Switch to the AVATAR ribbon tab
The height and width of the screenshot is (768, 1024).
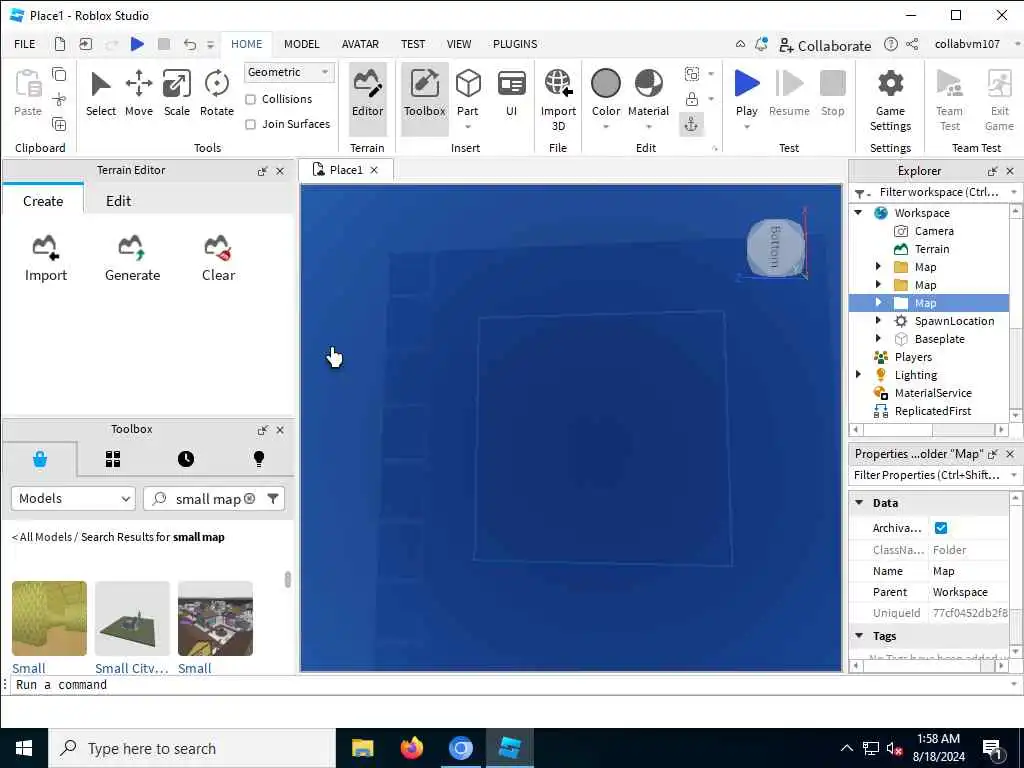point(360,44)
